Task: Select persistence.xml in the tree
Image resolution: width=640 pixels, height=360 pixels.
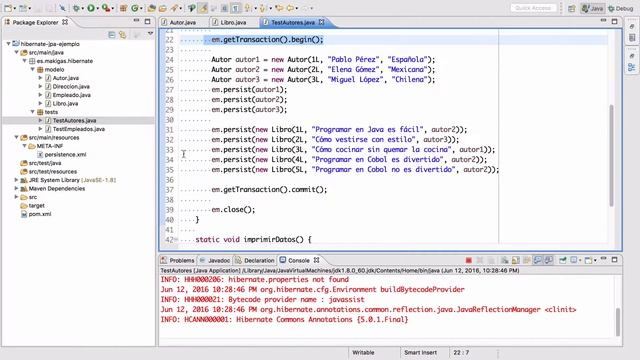Action: click(65, 154)
